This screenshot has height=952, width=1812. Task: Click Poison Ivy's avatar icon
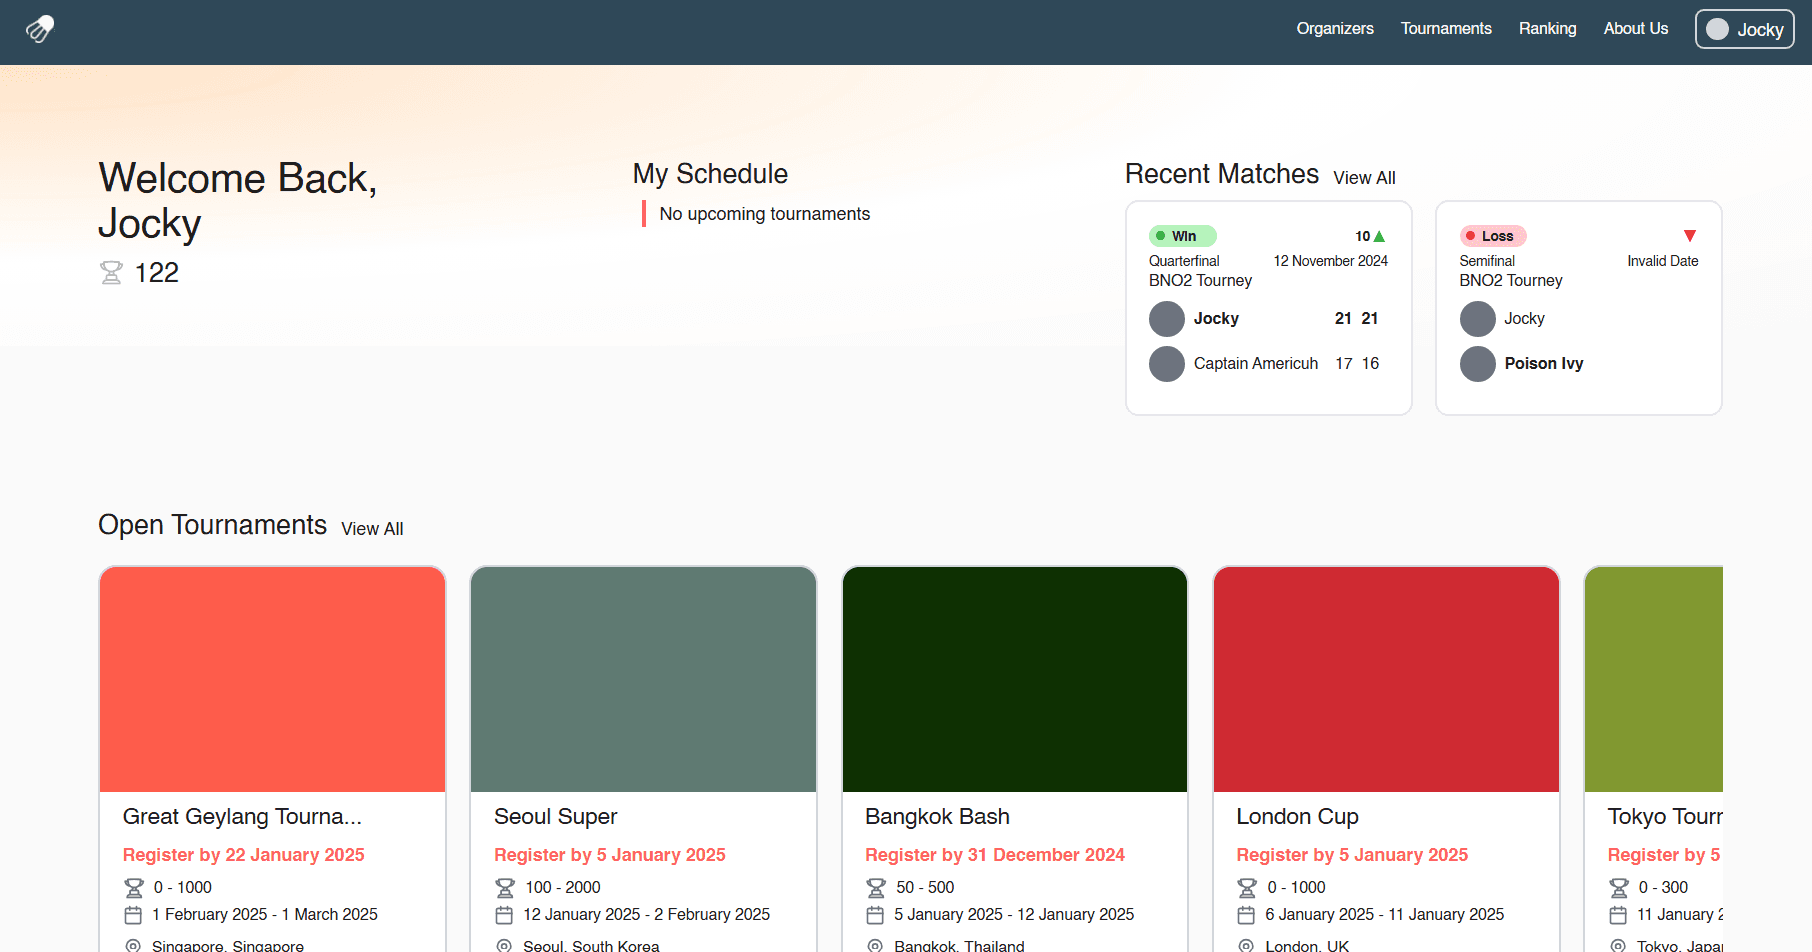tap(1477, 363)
